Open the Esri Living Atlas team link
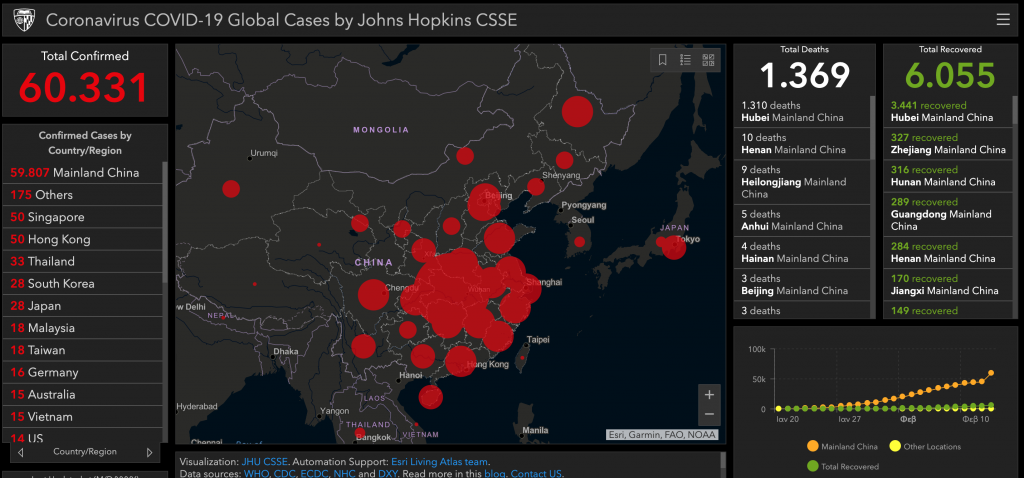The height and width of the screenshot is (478, 1024). [444, 461]
